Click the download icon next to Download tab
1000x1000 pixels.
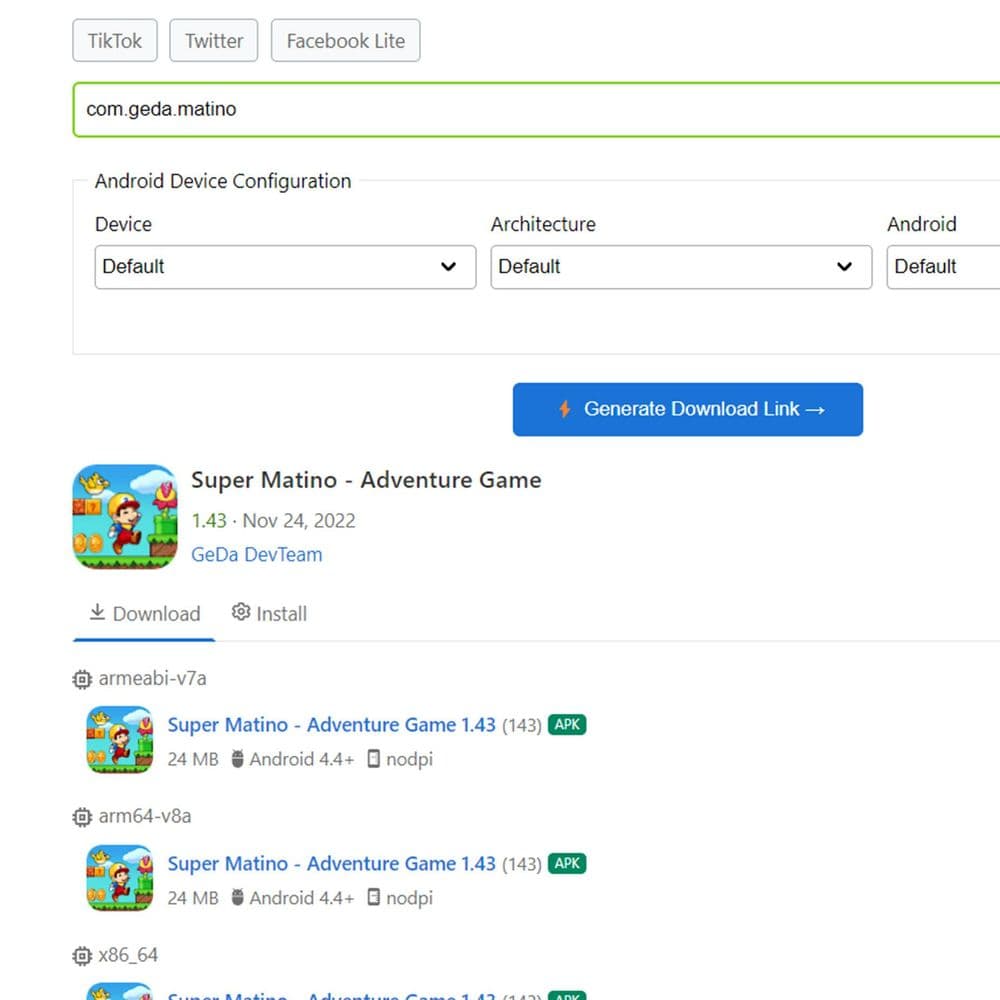[x=97, y=611]
